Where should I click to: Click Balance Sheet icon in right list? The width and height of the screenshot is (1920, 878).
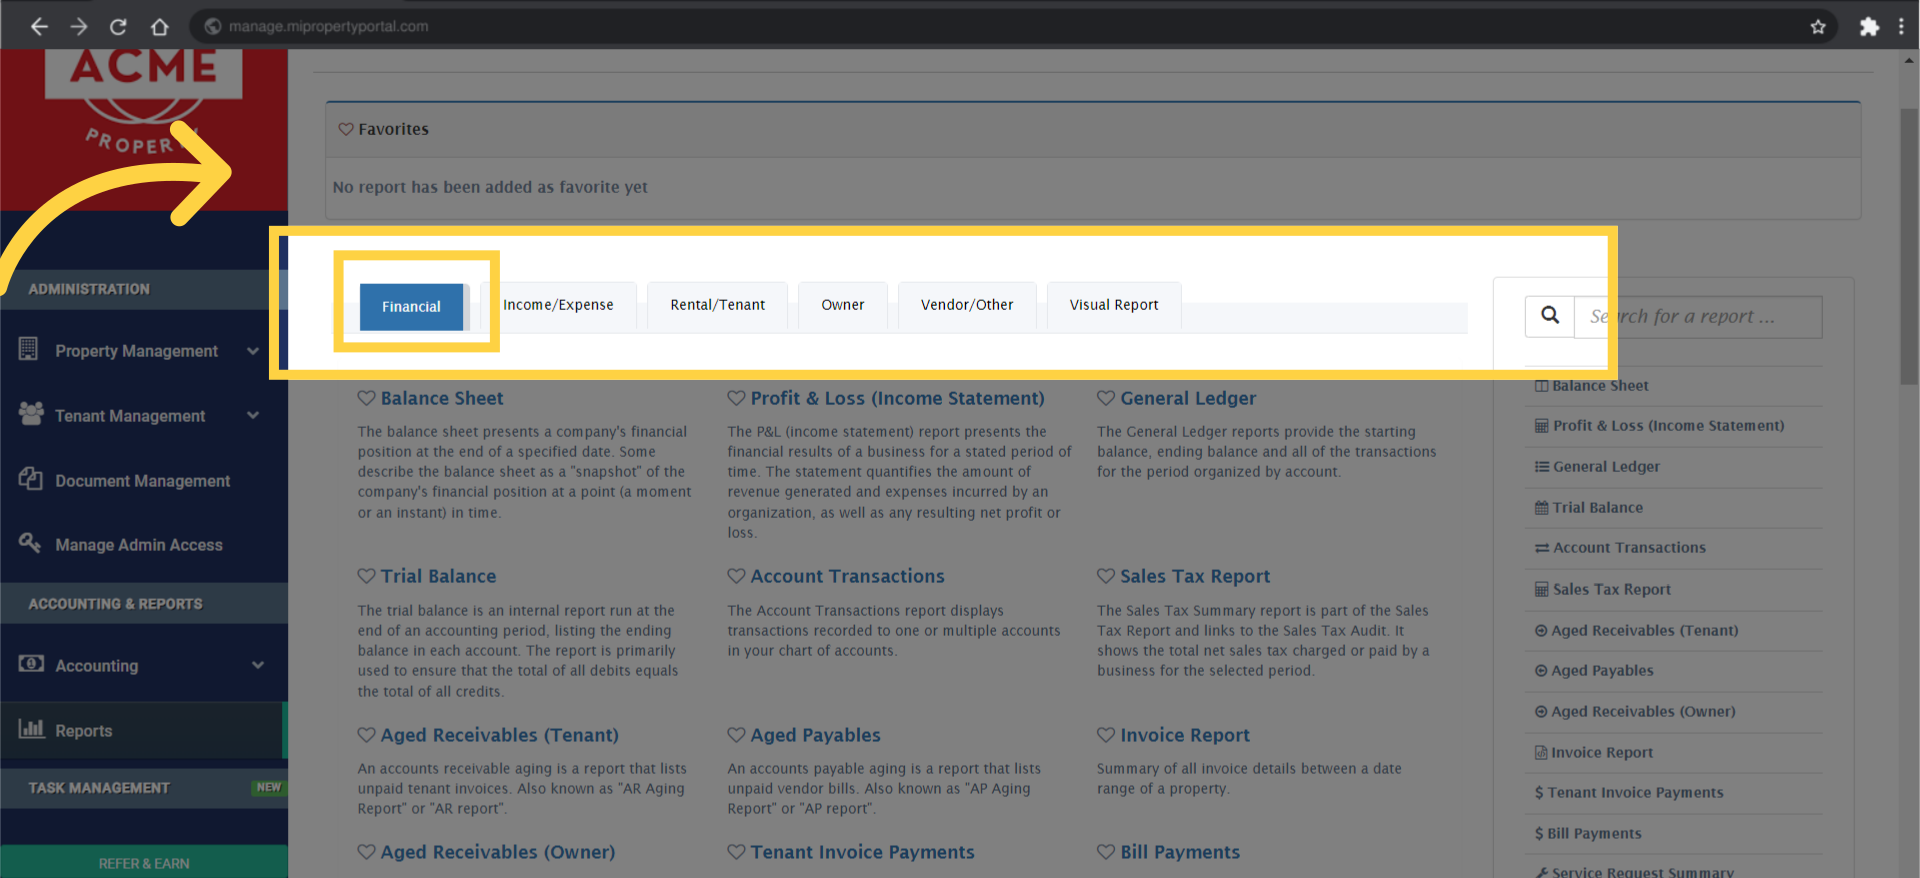[x=1541, y=386]
